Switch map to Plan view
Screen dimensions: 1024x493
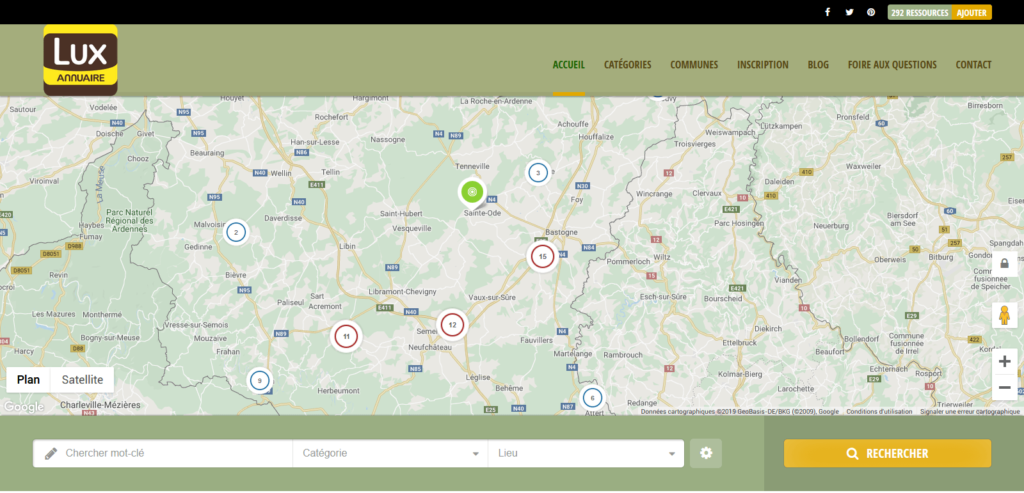click(x=28, y=380)
